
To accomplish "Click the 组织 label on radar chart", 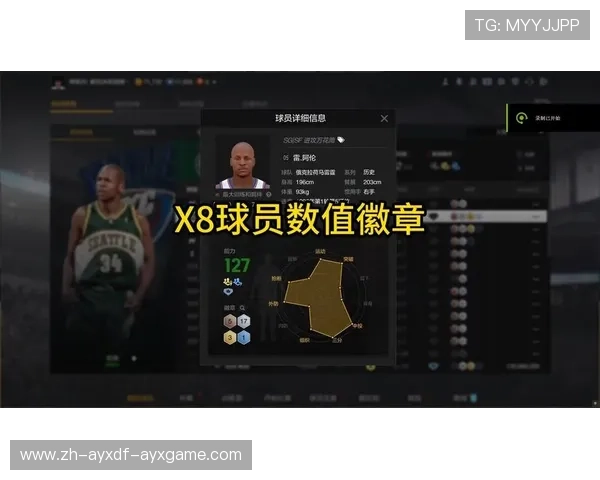I will click(x=304, y=340).
